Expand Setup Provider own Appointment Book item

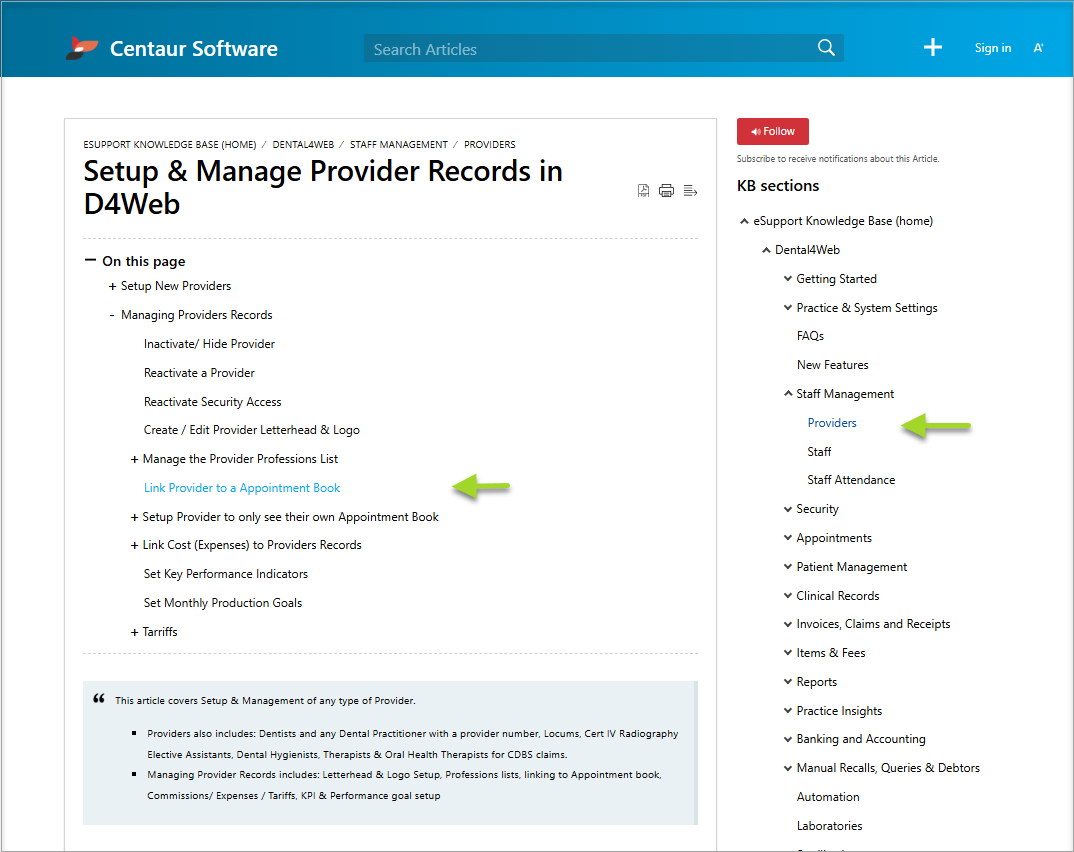point(134,517)
